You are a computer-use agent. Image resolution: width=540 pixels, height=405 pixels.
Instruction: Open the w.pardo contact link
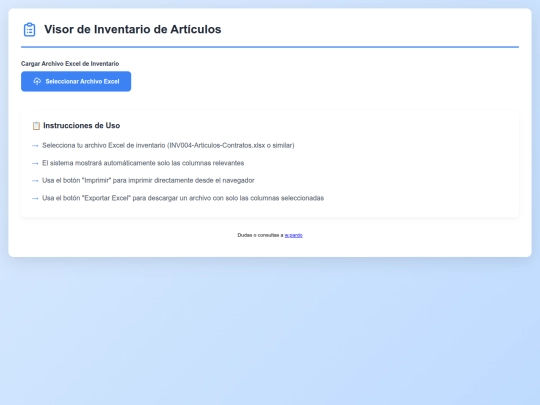tap(293, 235)
